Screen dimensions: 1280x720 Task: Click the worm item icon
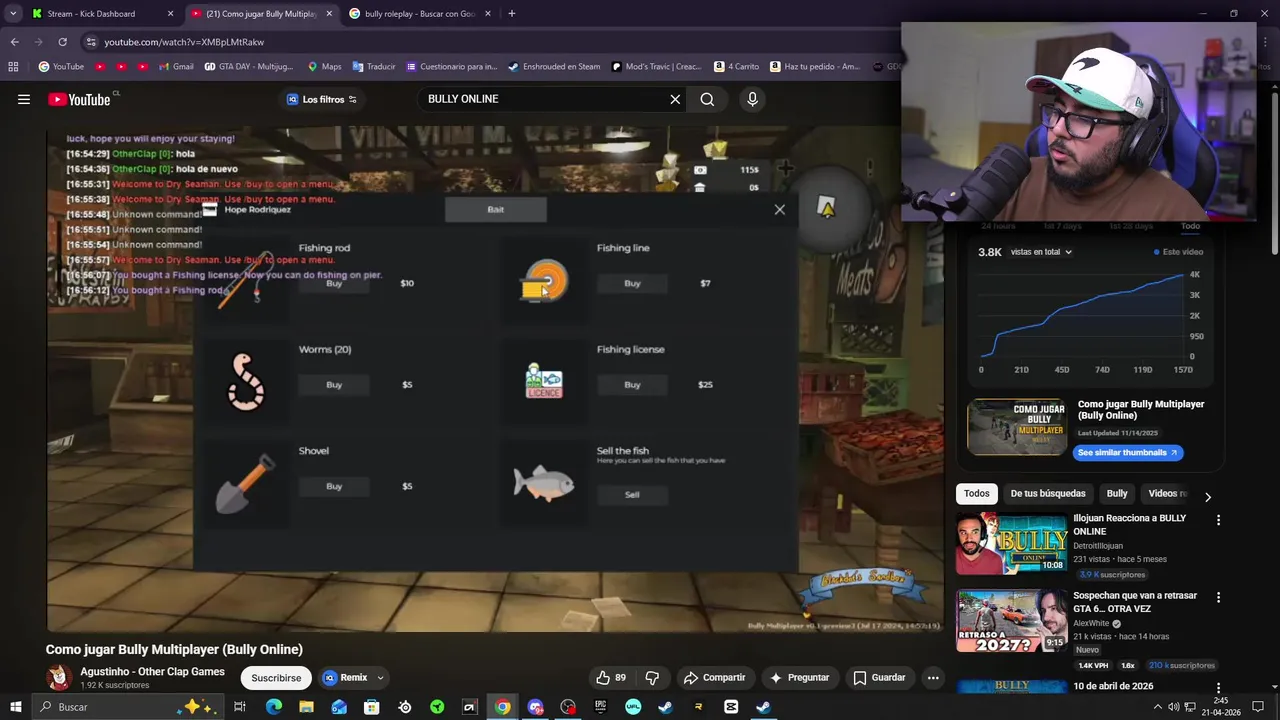246,382
